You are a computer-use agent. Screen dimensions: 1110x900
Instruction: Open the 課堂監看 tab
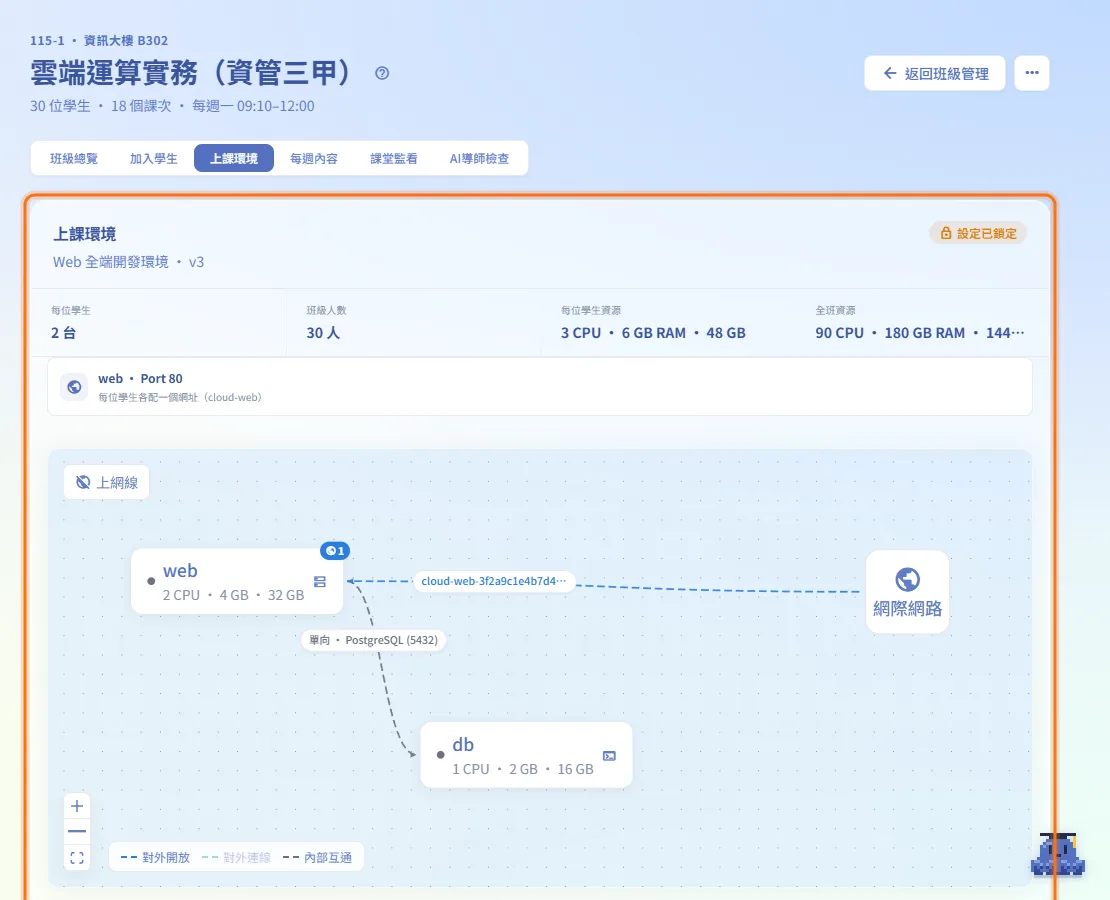point(394,158)
